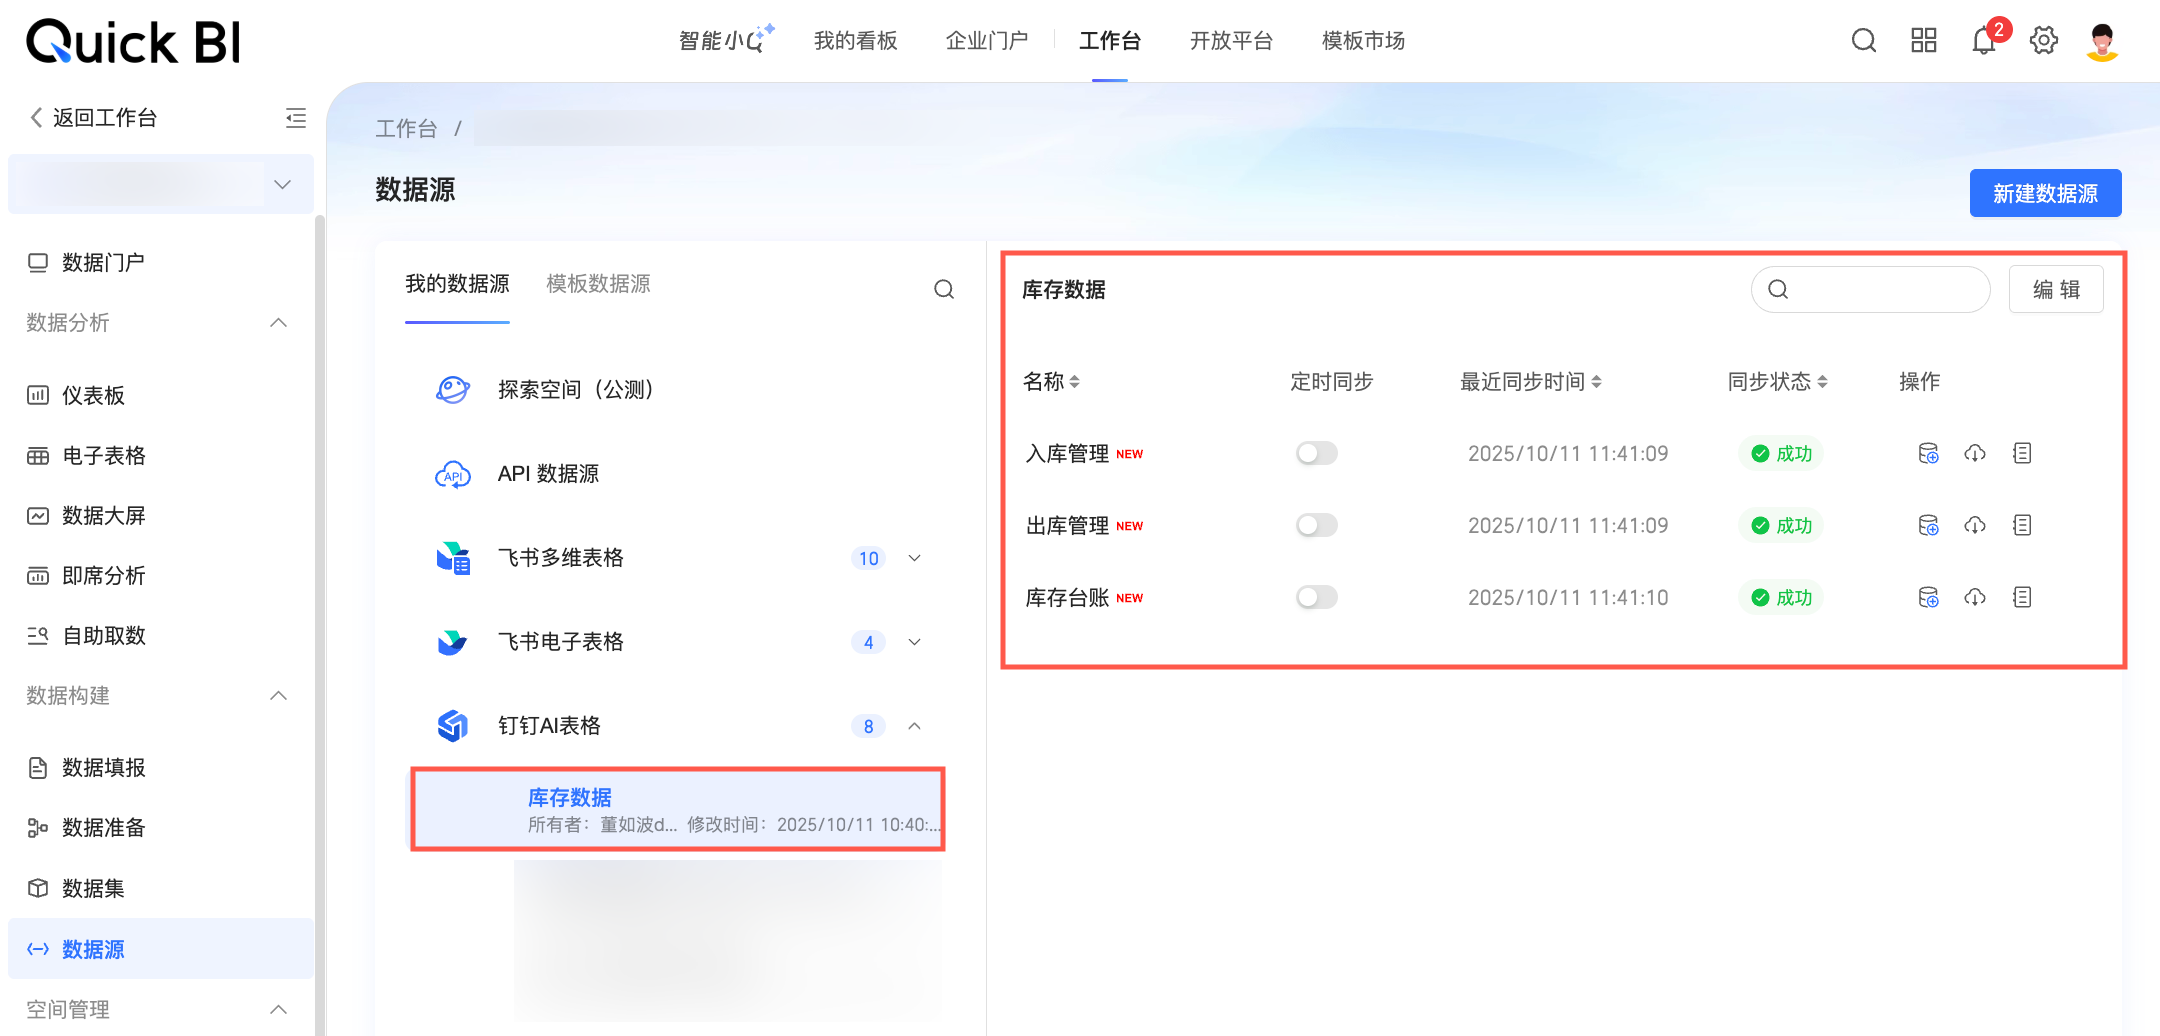Click the Quick BI logo

point(133,42)
